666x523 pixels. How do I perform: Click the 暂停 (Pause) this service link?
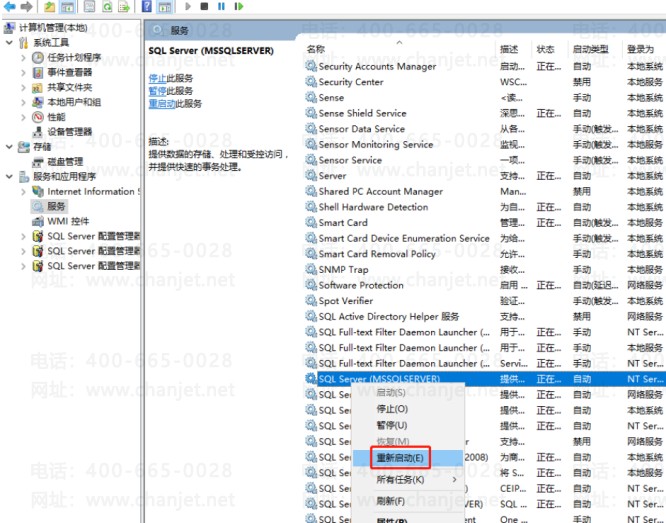pos(157,91)
